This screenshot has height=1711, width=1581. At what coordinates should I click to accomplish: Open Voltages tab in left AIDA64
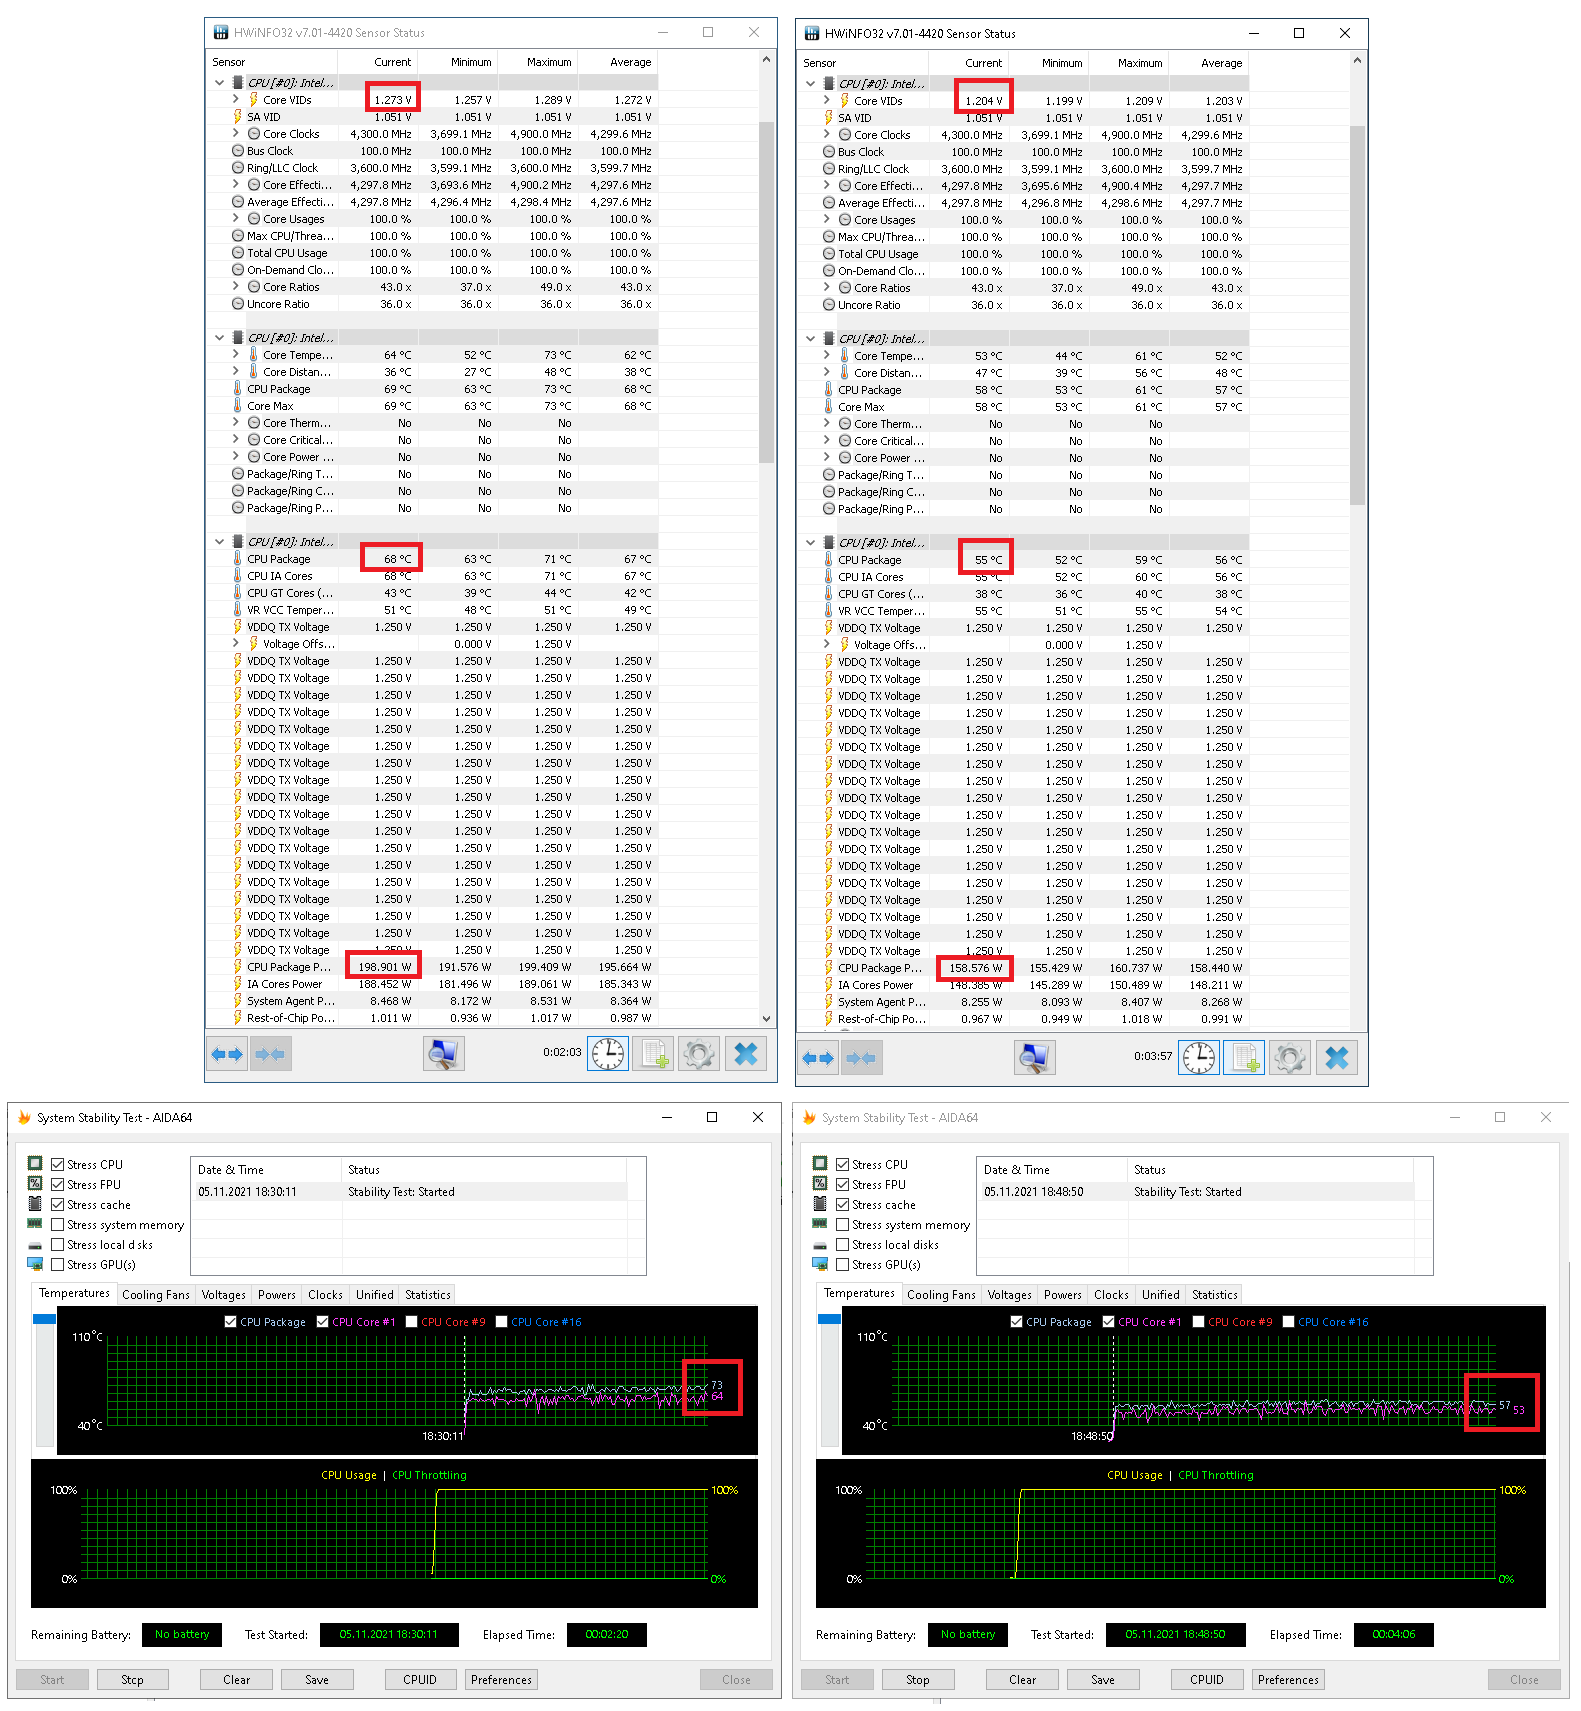click(x=224, y=1295)
